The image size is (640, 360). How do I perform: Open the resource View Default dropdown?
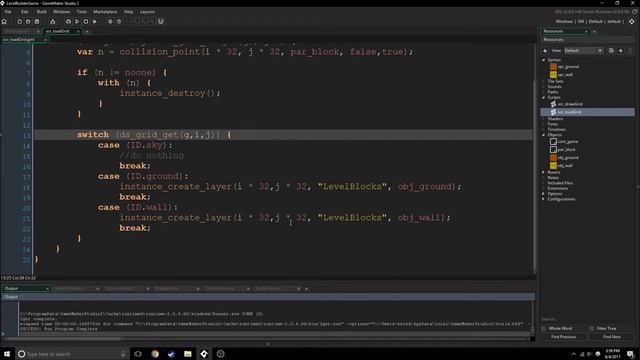click(x=583, y=51)
